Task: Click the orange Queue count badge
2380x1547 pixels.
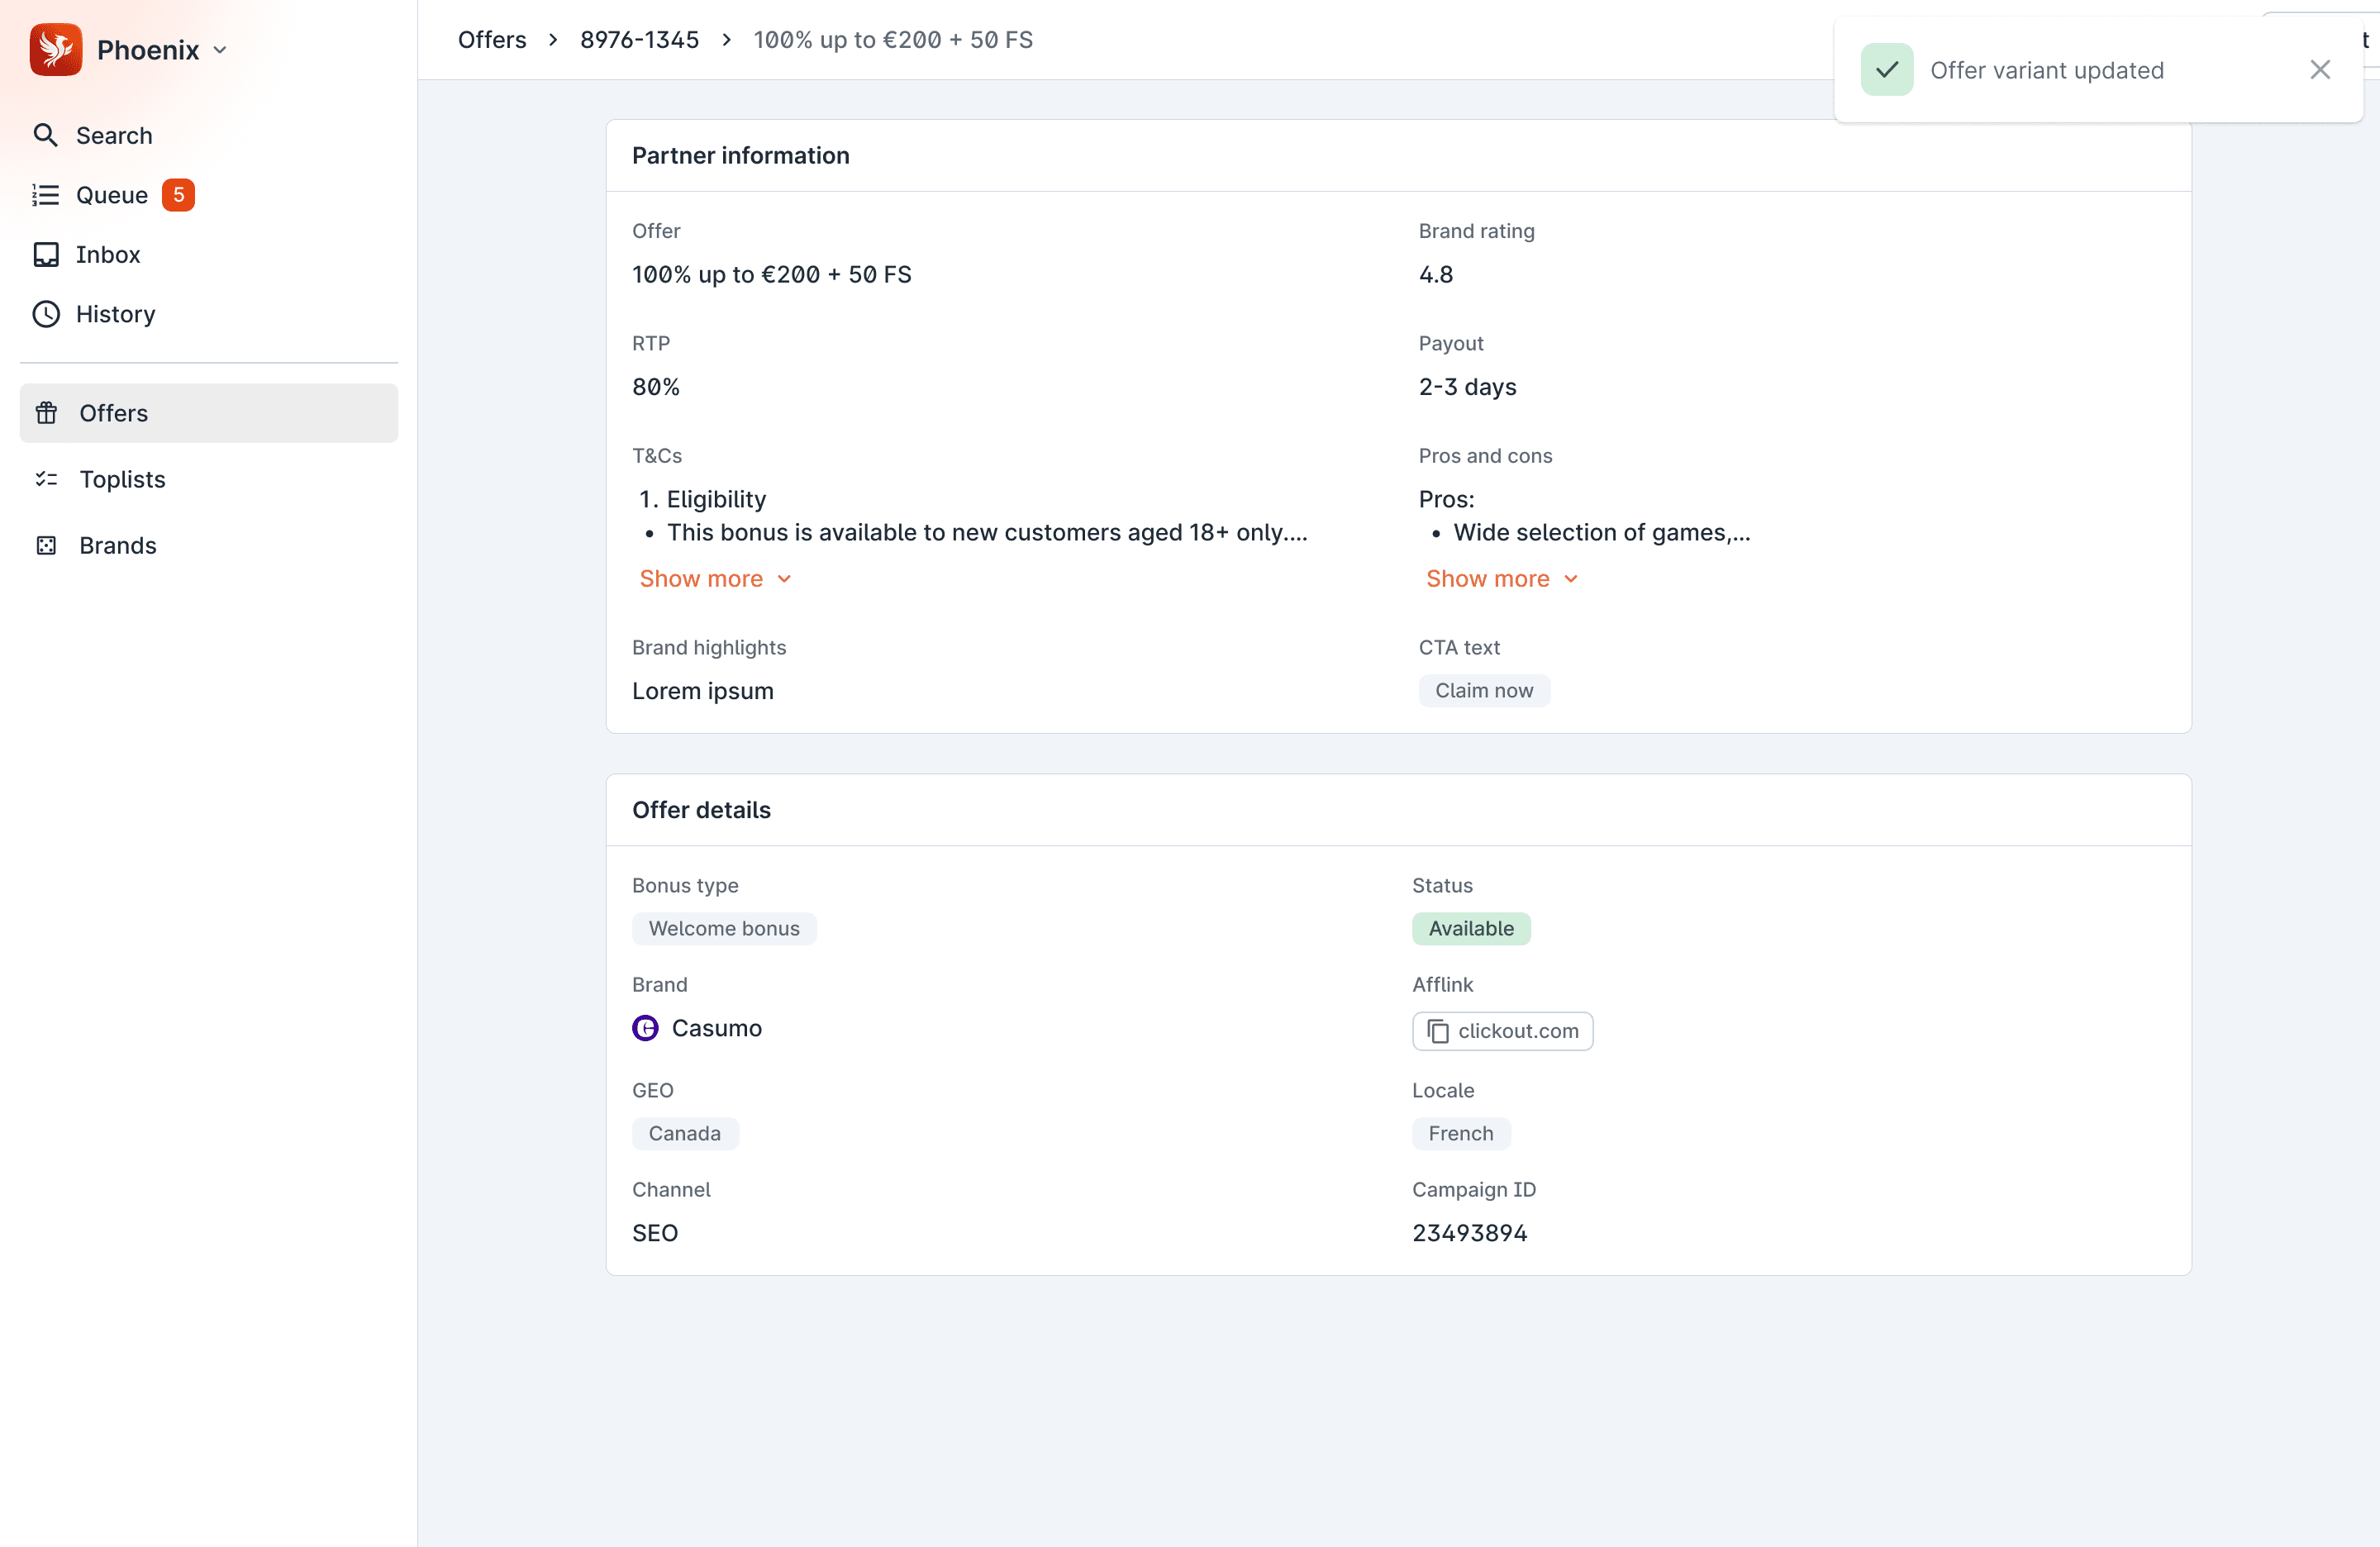Action: 178,195
